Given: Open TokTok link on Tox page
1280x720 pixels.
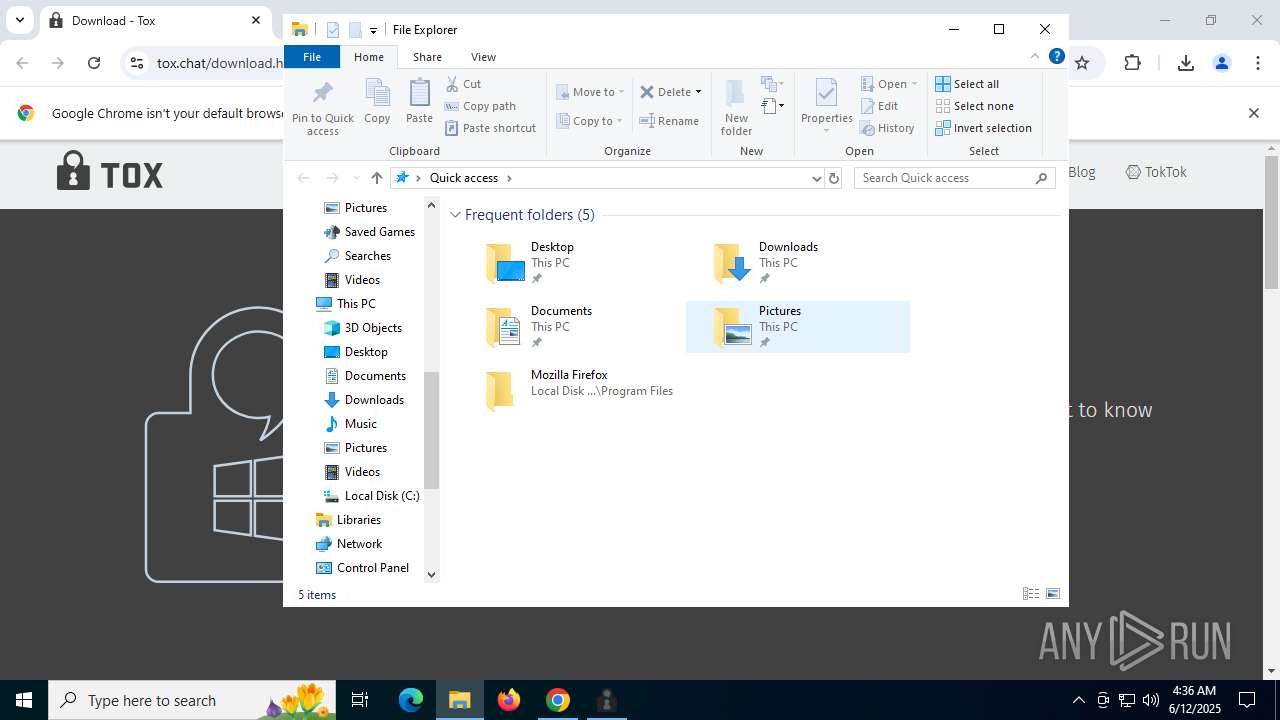Looking at the screenshot, I should tap(1156, 172).
